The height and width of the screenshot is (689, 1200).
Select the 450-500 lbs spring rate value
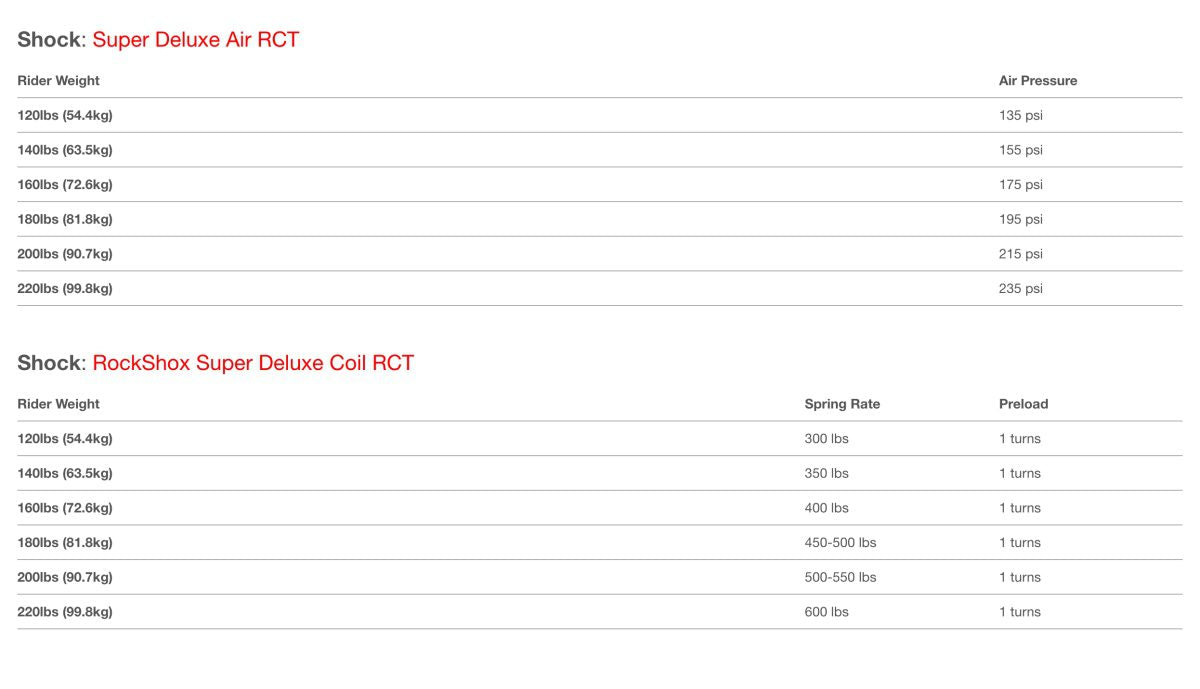coord(840,543)
